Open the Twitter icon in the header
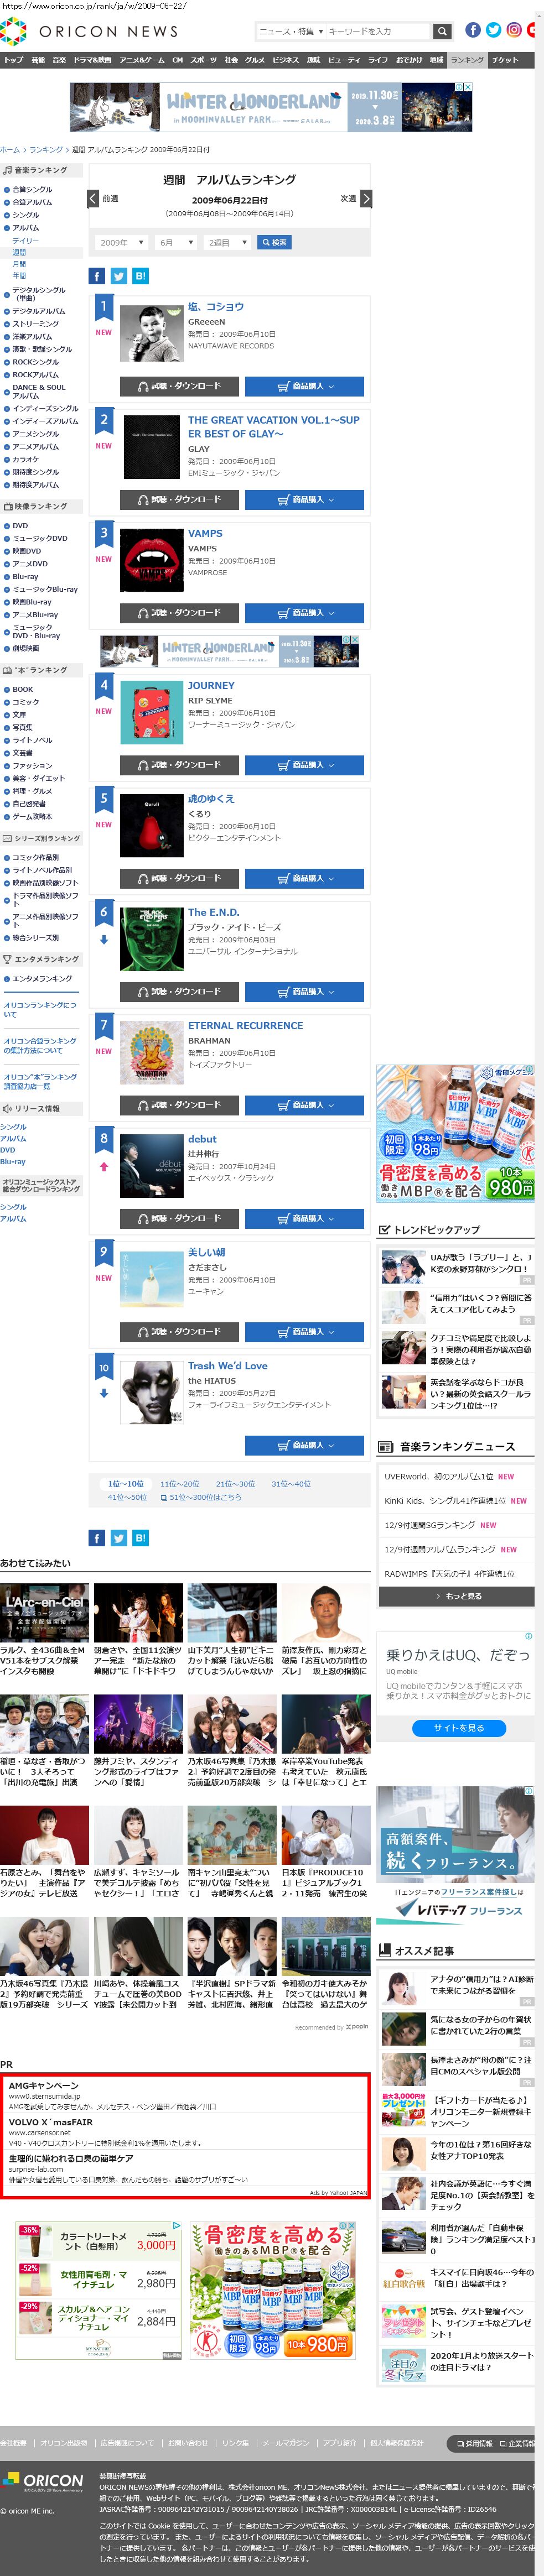This screenshot has width=544, height=2576. (493, 30)
